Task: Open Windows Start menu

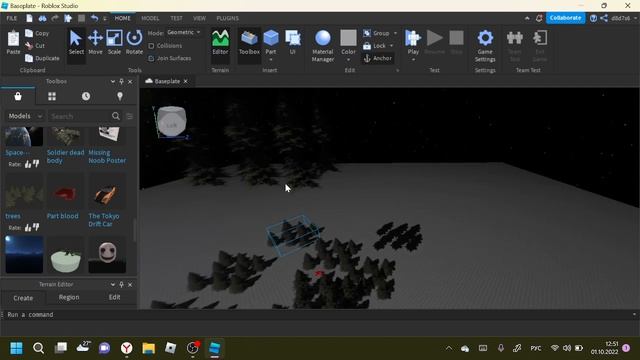Action: click(16, 348)
